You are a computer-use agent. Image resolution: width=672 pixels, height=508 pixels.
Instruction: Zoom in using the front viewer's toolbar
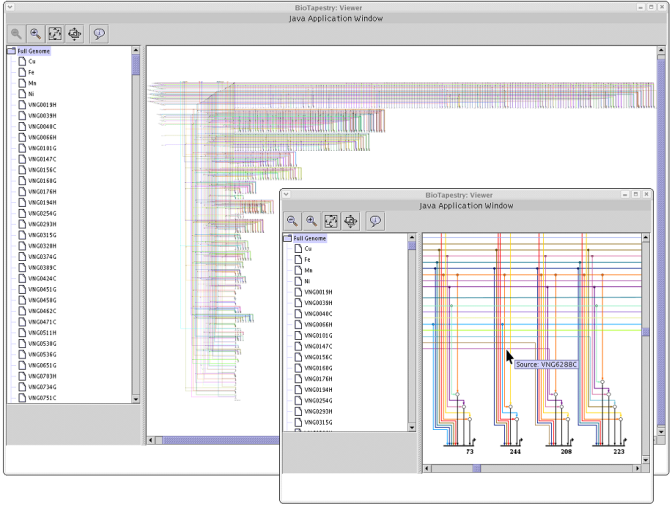pyautogui.click(x=312, y=221)
